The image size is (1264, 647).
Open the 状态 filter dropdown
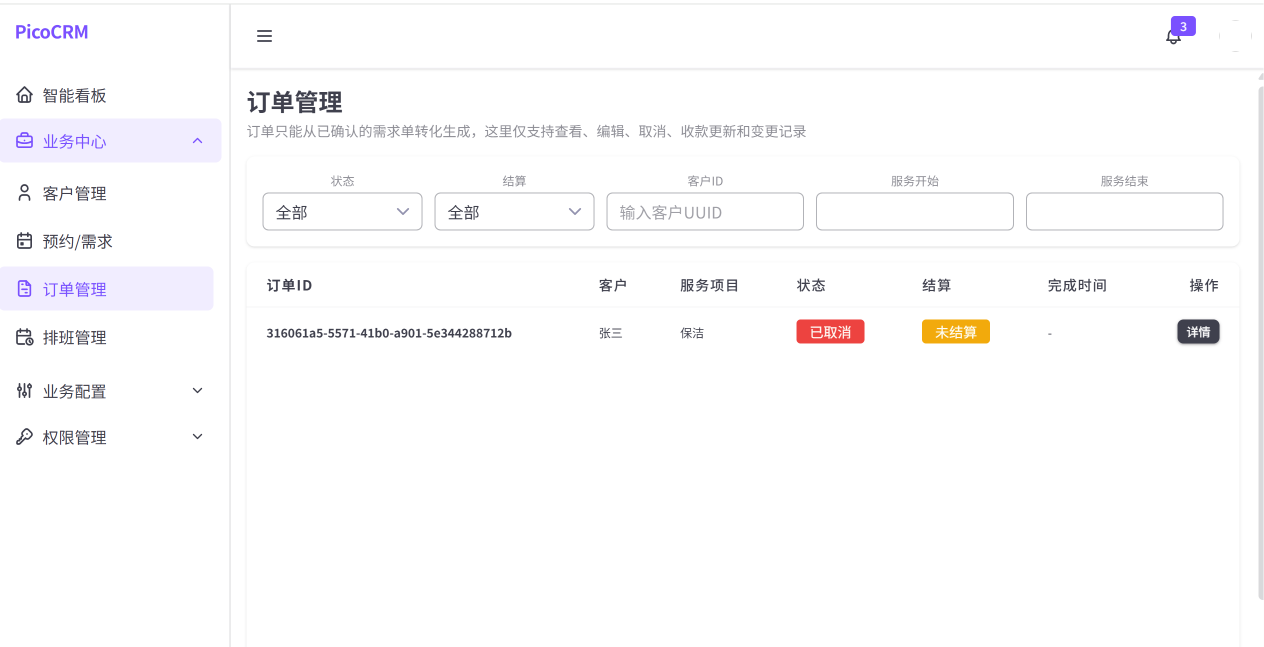343,212
